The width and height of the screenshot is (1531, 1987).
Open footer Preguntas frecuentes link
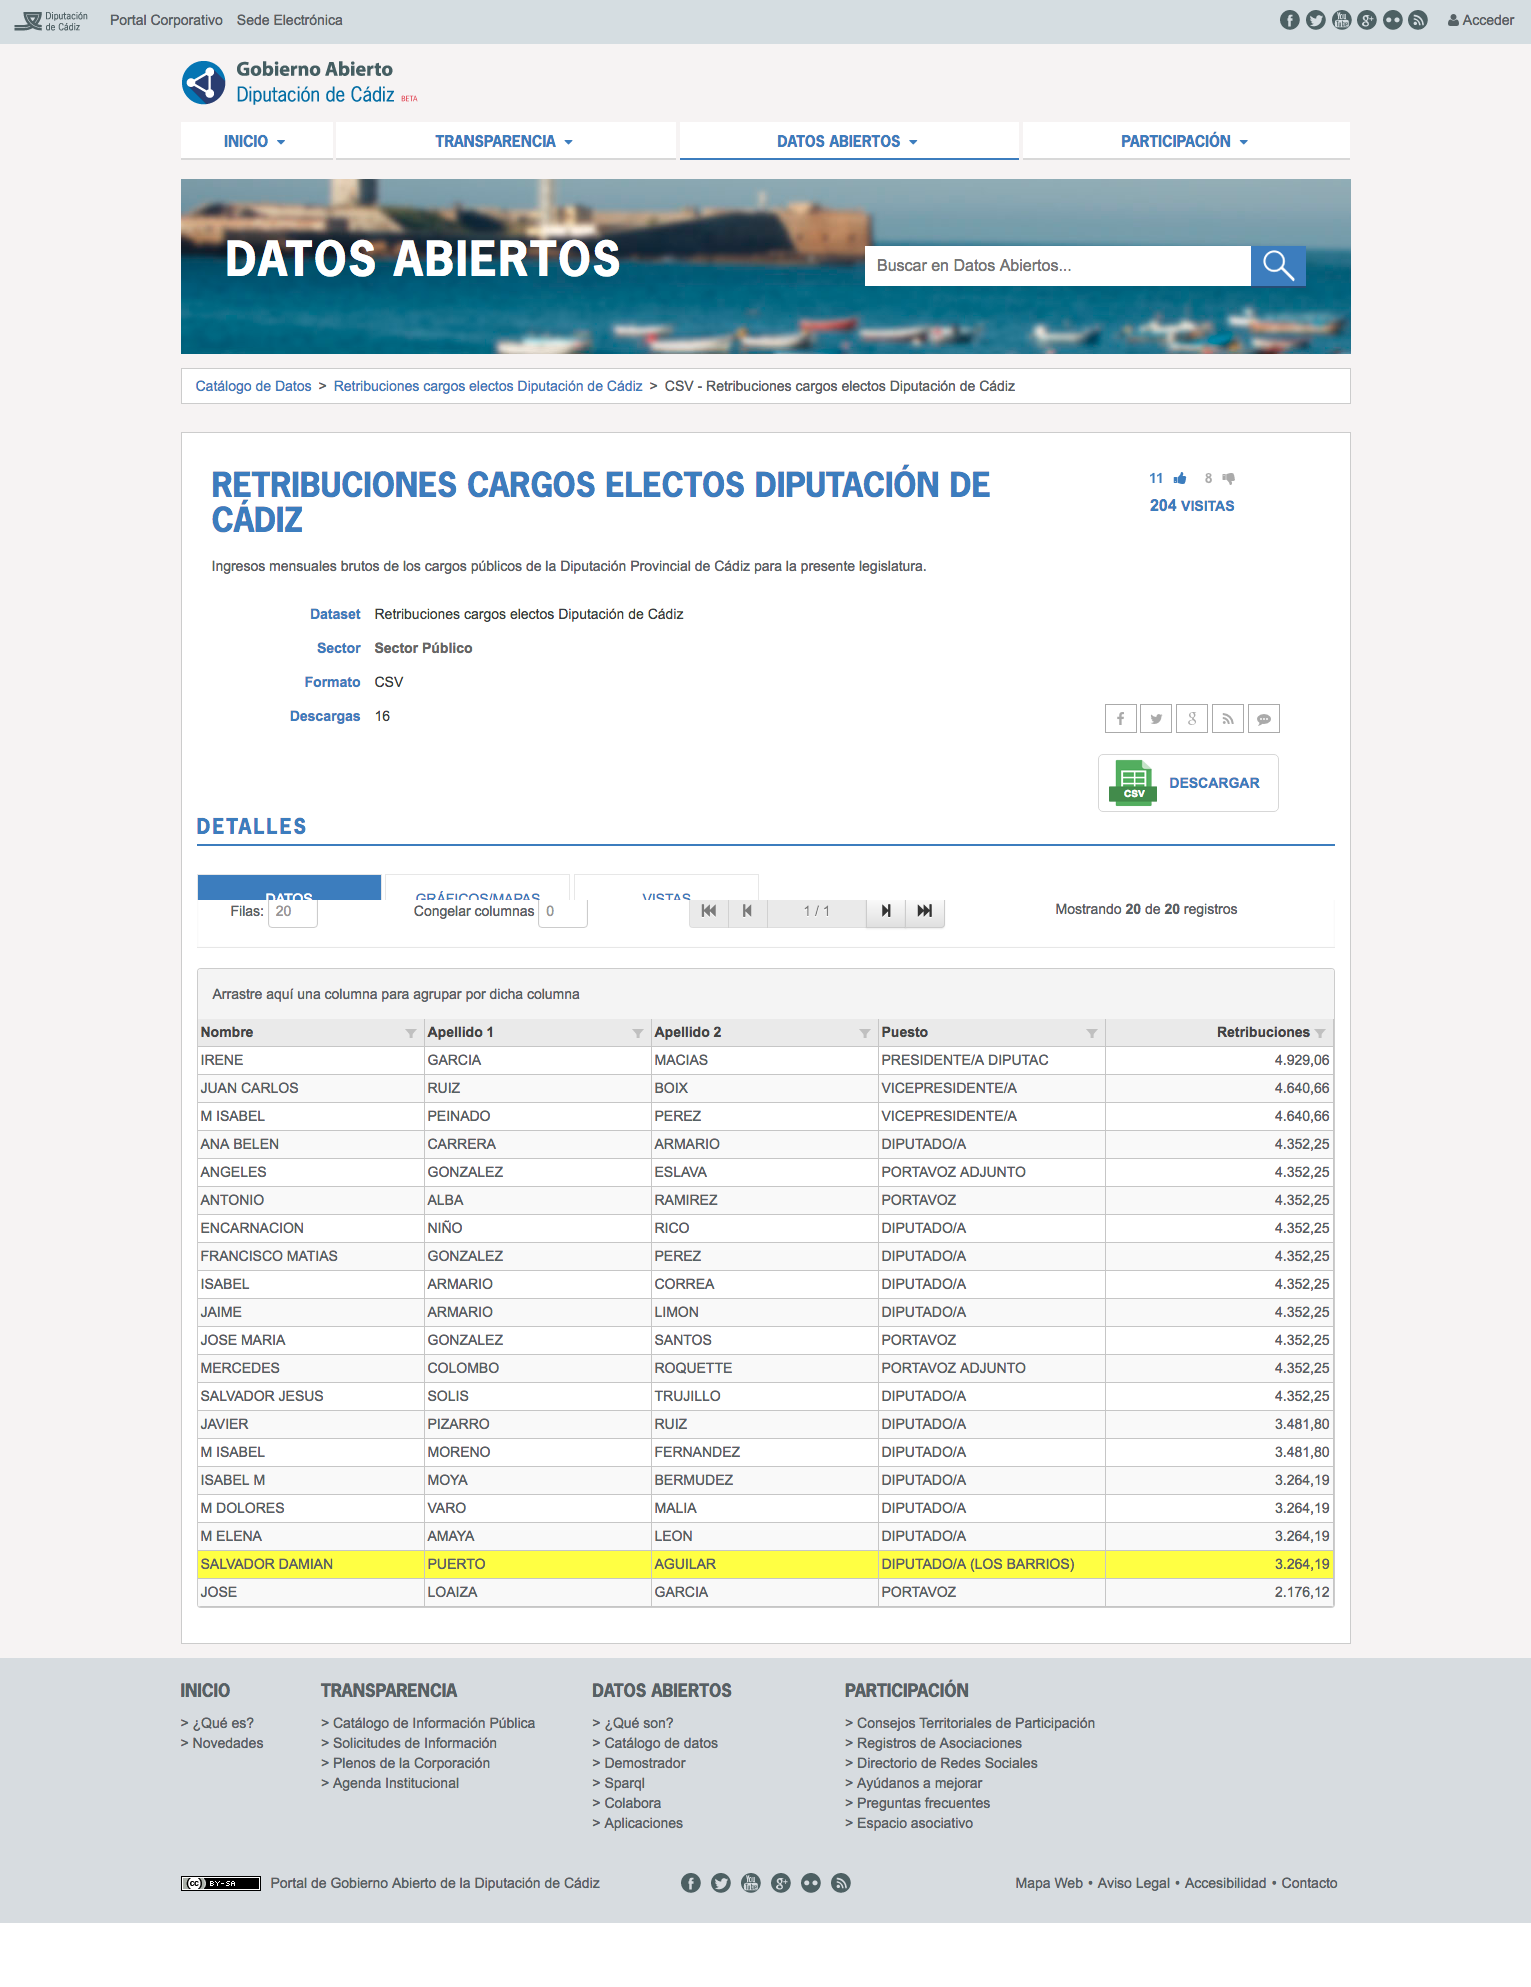point(923,1803)
